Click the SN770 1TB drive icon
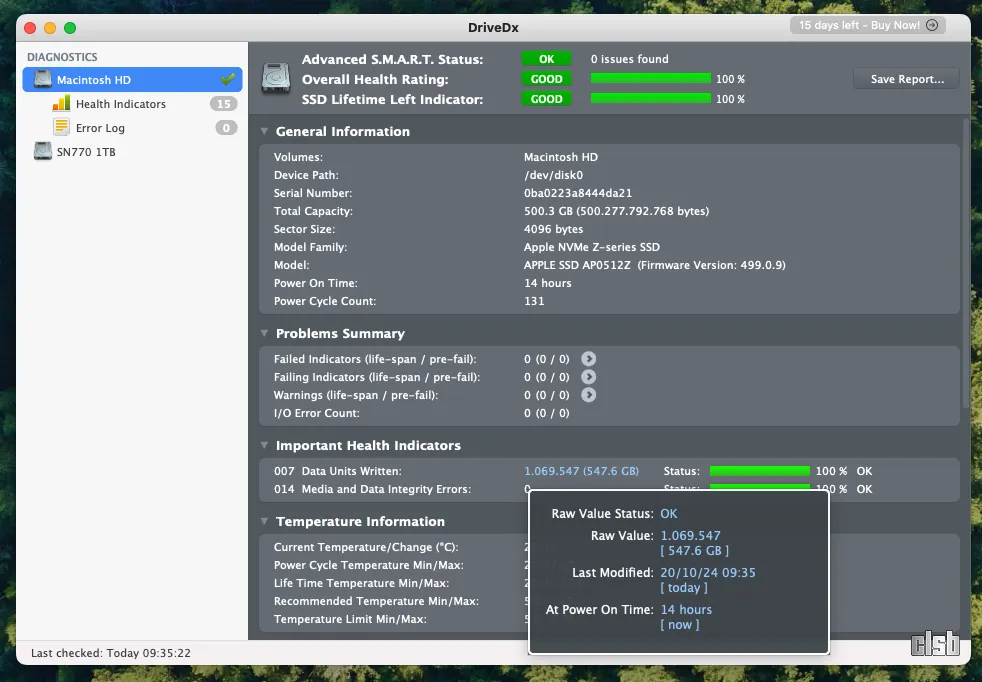This screenshot has width=982, height=682. point(43,152)
